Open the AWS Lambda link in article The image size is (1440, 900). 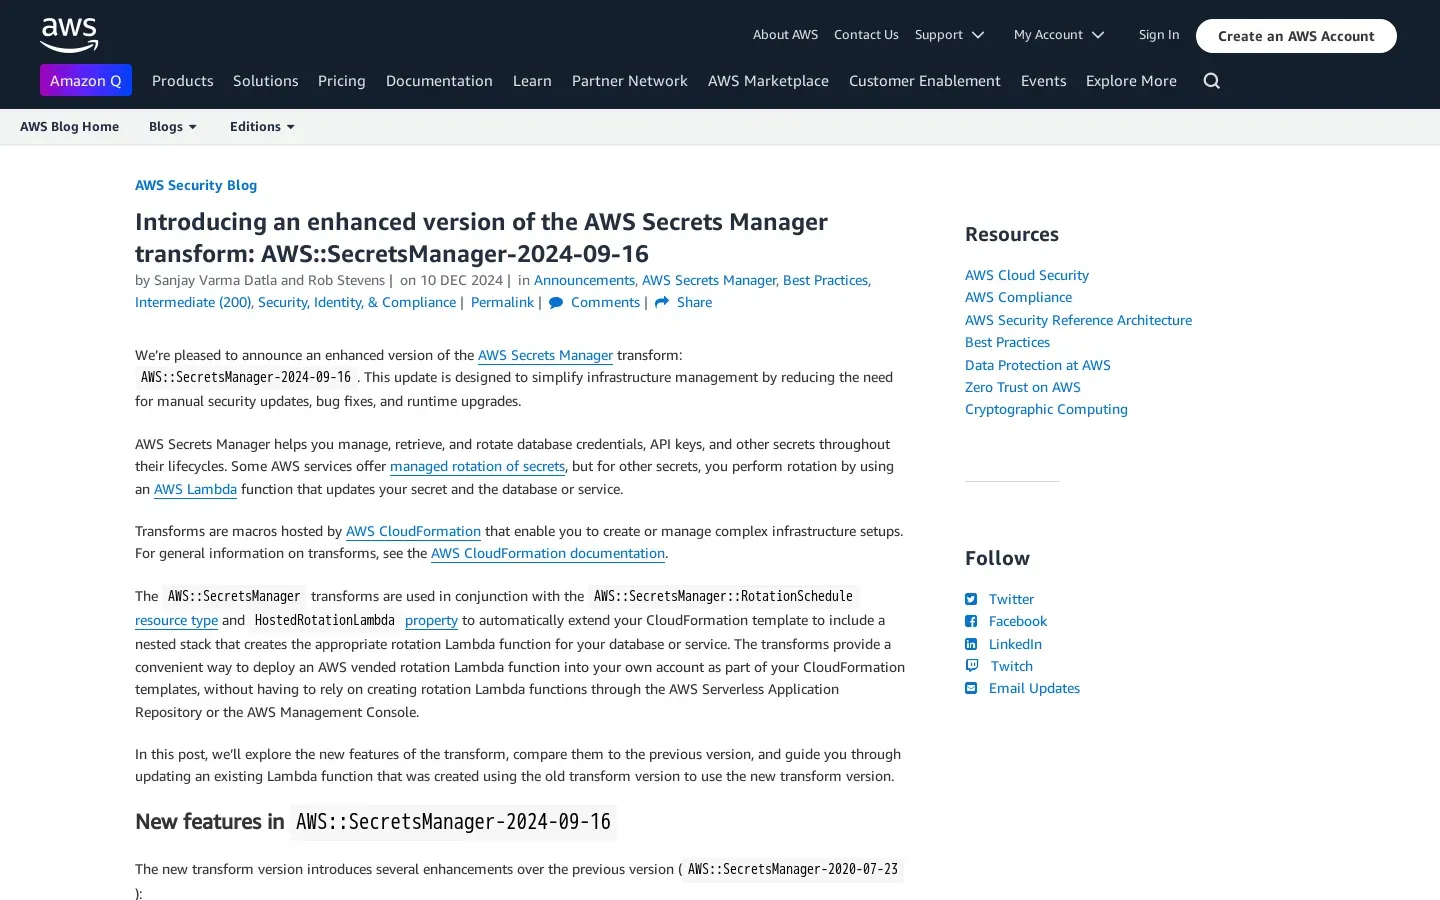195,489
